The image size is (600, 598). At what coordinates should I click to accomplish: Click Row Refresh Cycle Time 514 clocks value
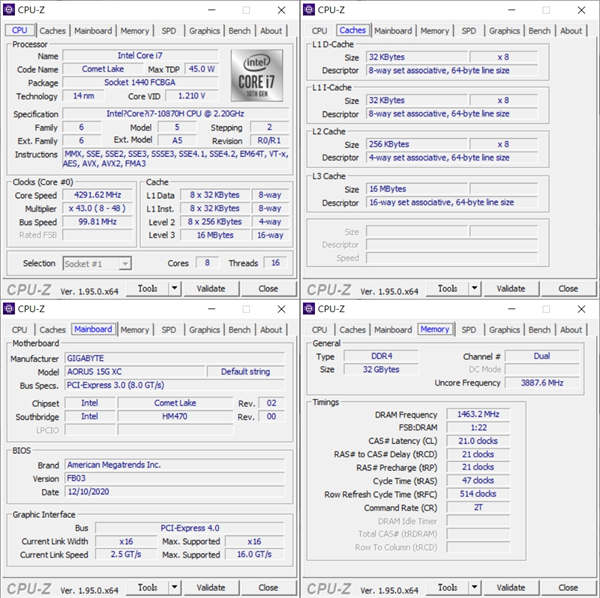(x=478, y=494)
